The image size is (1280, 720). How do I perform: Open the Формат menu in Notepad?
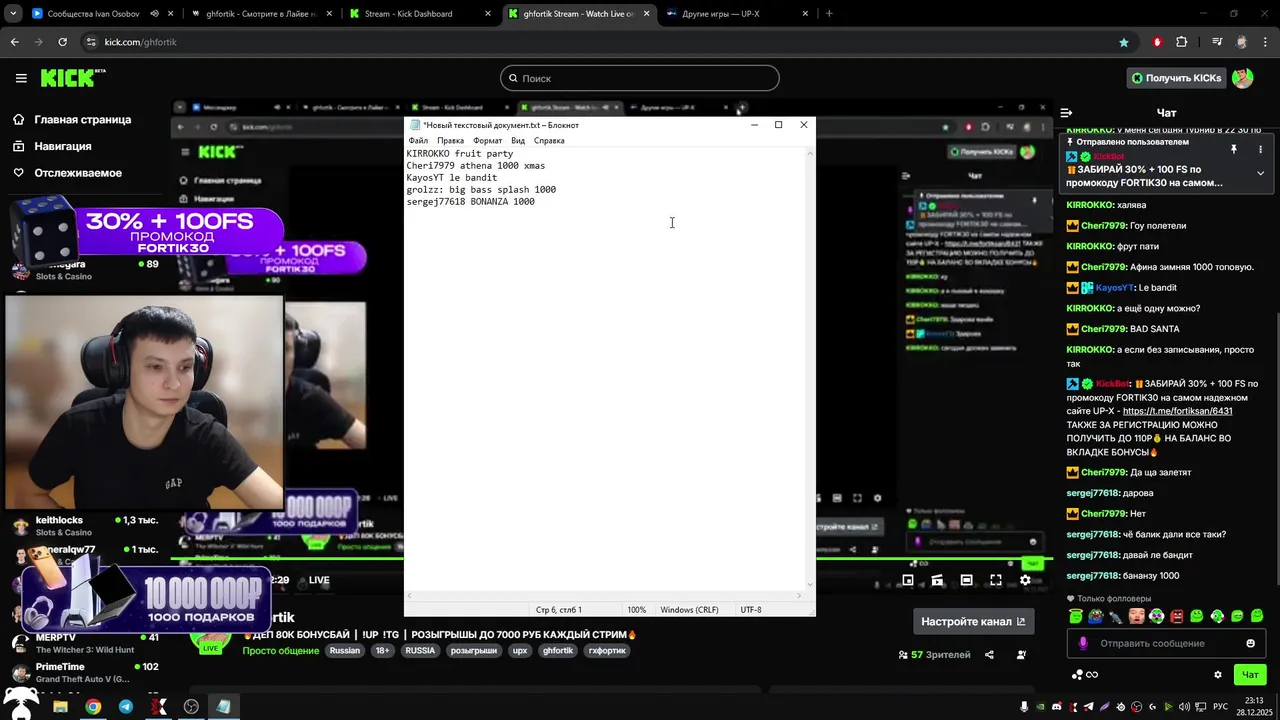click(x=487, y=141)
